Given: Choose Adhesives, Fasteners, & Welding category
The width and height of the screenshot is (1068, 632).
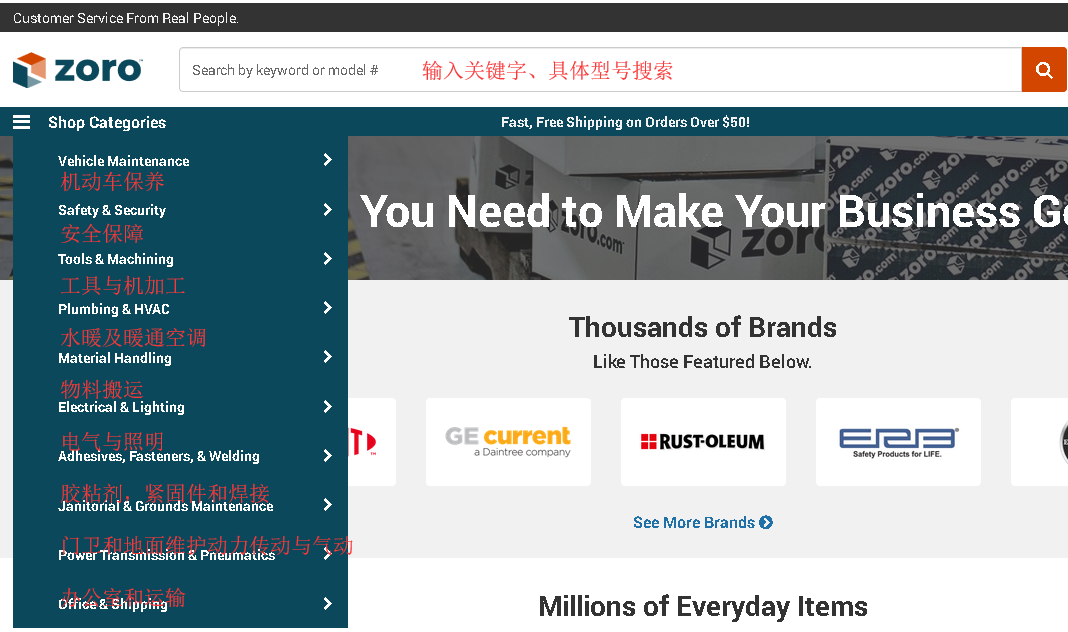Looking at the screenshot, I should (158, 456).
